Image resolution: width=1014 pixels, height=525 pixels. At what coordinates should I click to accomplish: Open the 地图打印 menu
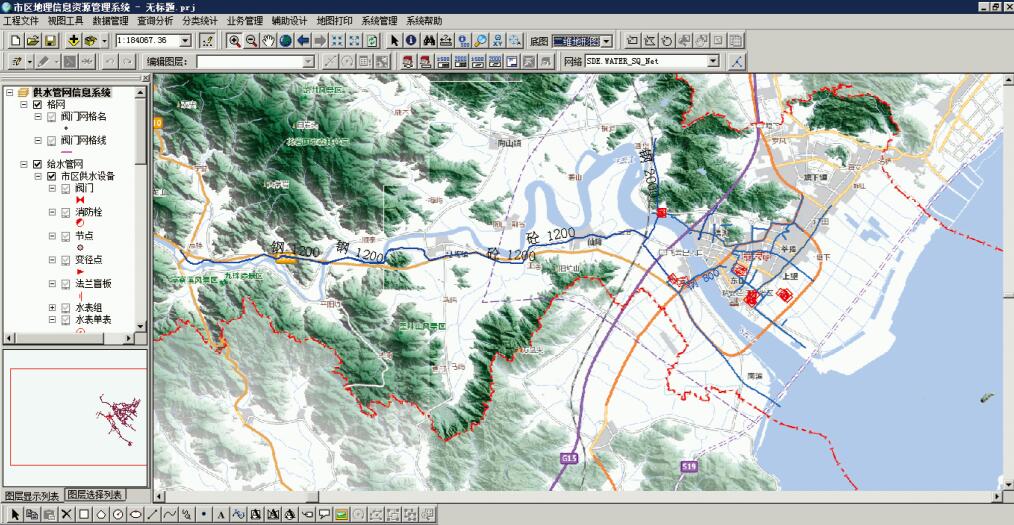(x=334, y=20)
